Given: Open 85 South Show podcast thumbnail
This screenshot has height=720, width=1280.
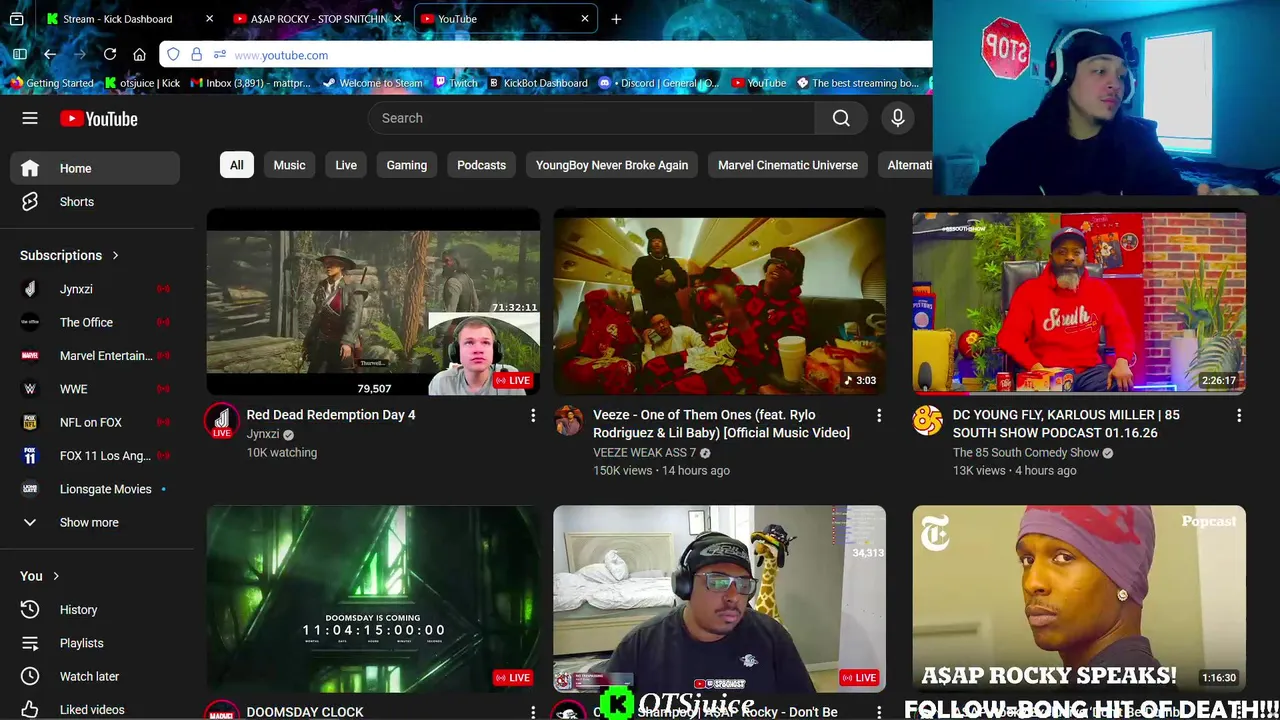Looking at the screenshot, I should [x=1079, y=302].
